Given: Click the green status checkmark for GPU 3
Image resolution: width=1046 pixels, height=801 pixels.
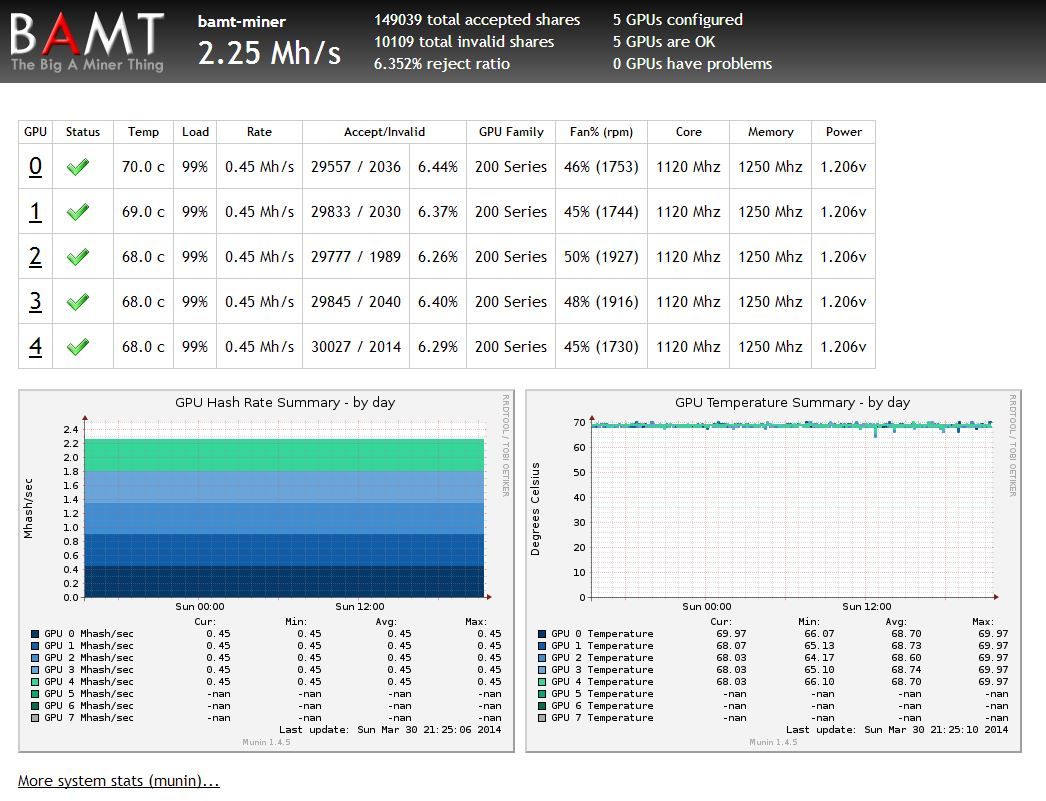Looking at the screenshot, I should (x=83, y=301).
